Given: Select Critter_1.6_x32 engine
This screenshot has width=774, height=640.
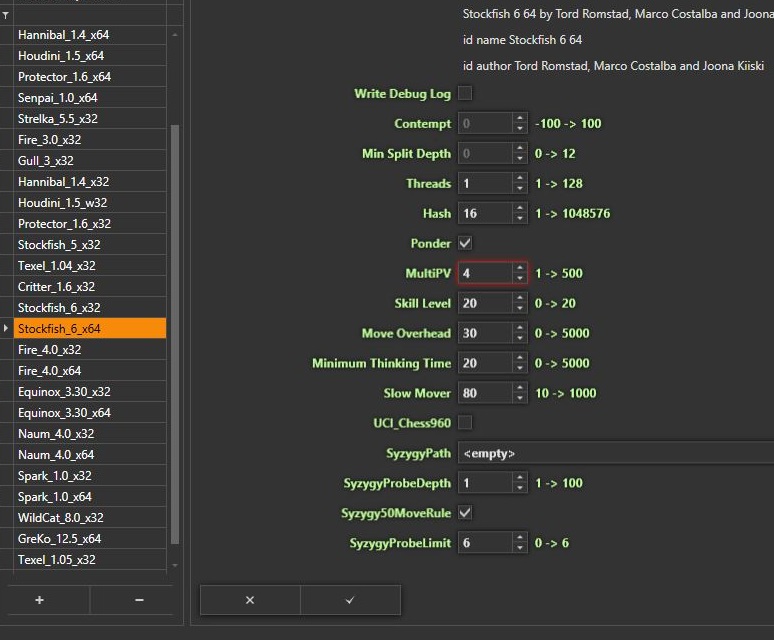Looking at the screenshot, I should (90, 286).
